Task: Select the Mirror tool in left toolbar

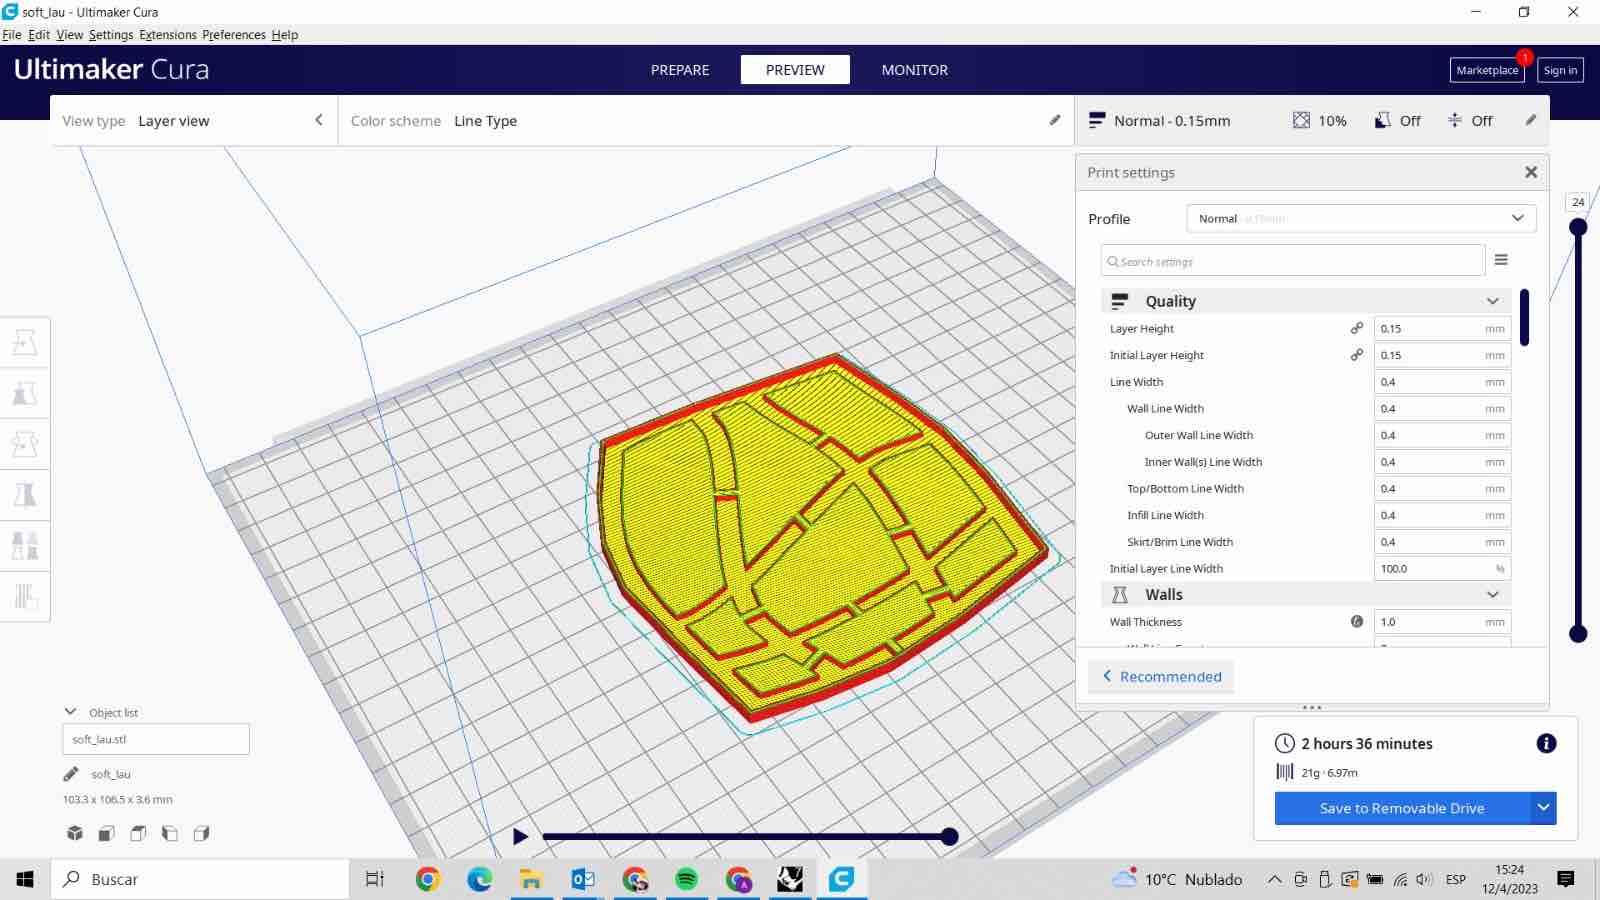Action: coord(25,495)
